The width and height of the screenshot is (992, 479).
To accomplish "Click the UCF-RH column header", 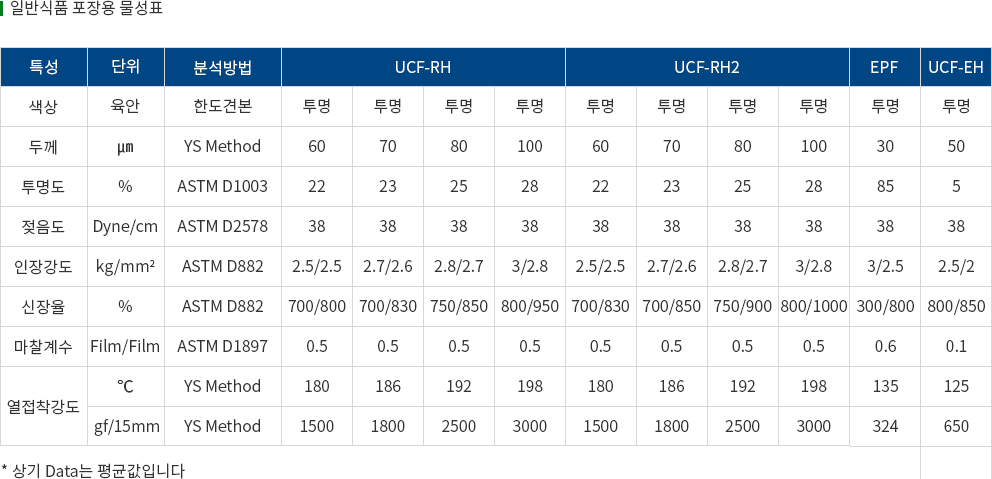I will point(423,67).
